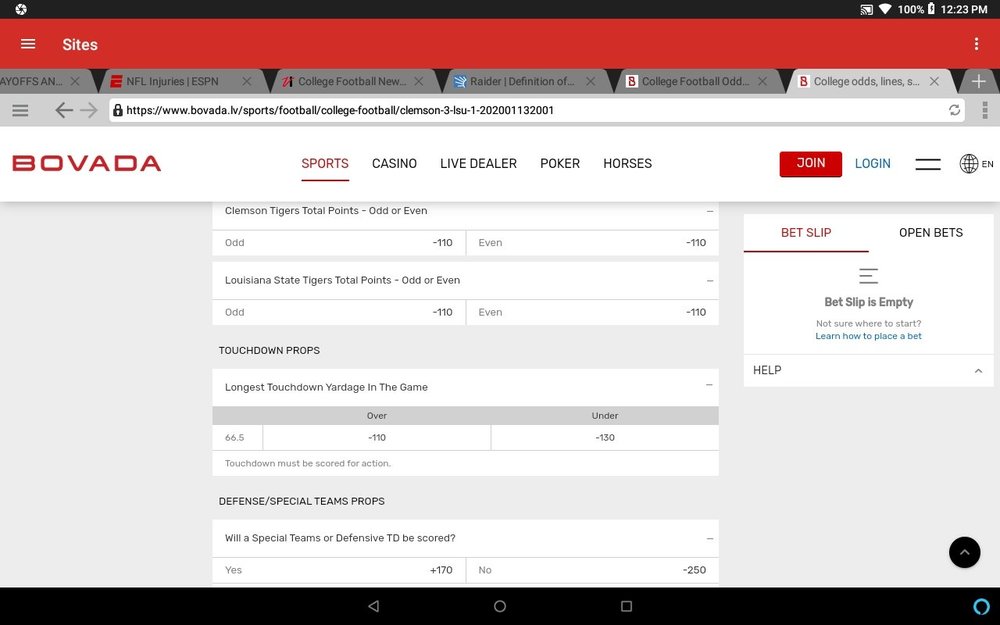Pick Over 66.5 longest touchdown at -110
This screenshot has width=1000, height=625.
click(377, 438)
